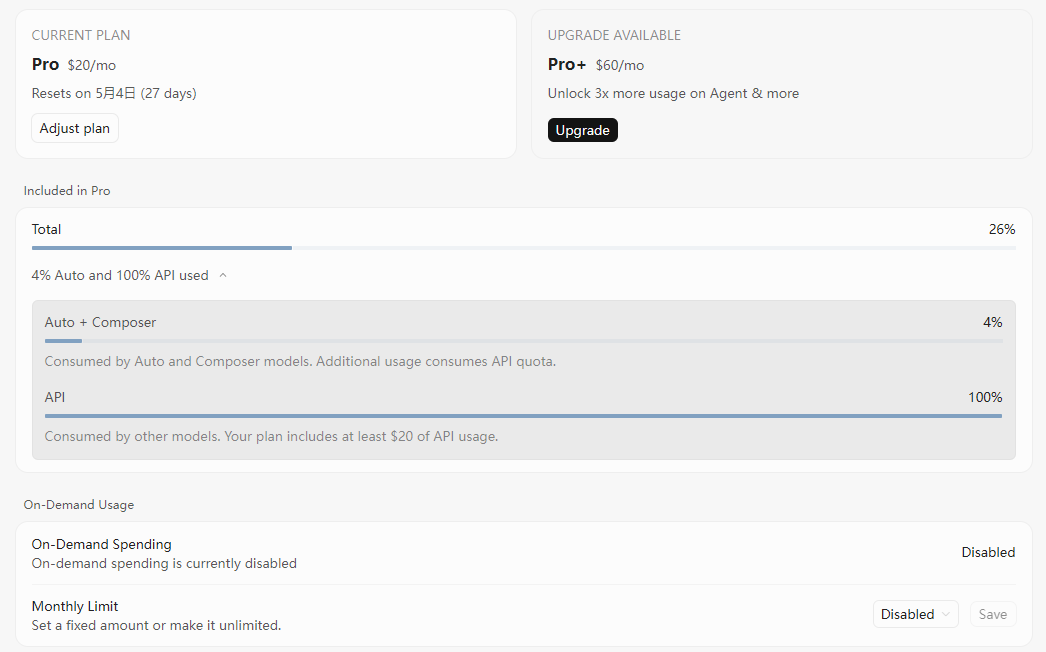Click the Auto + Composer usage bar
Image resolution: width=1046 pixels, height=652 pixels.
tap(523, 341)
